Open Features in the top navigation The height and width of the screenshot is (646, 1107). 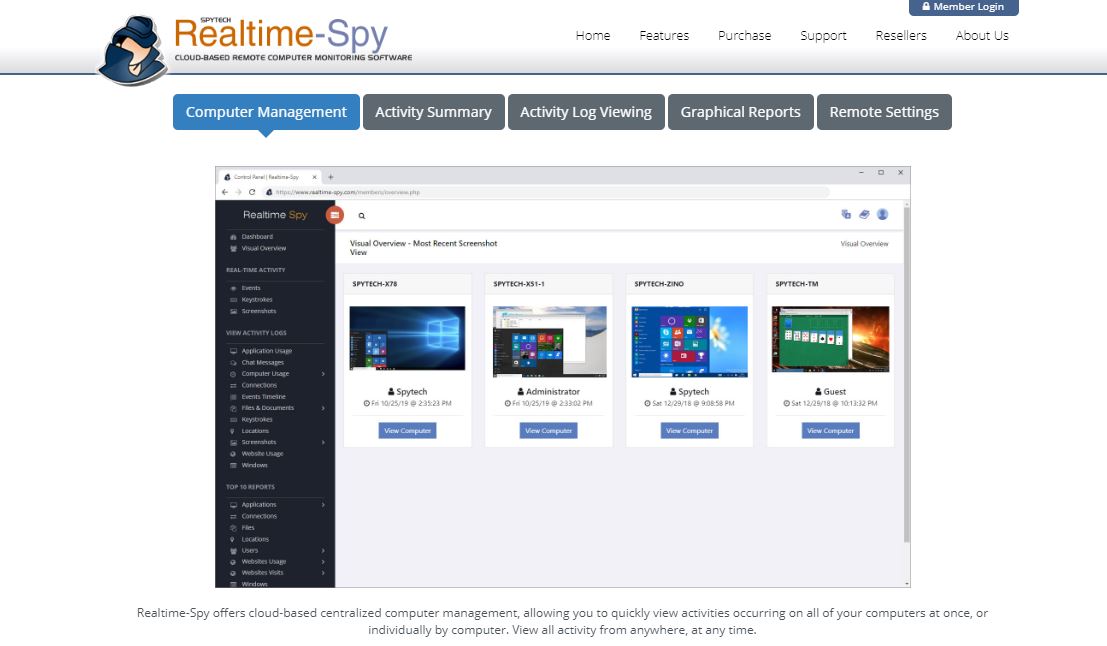[664, 35]
